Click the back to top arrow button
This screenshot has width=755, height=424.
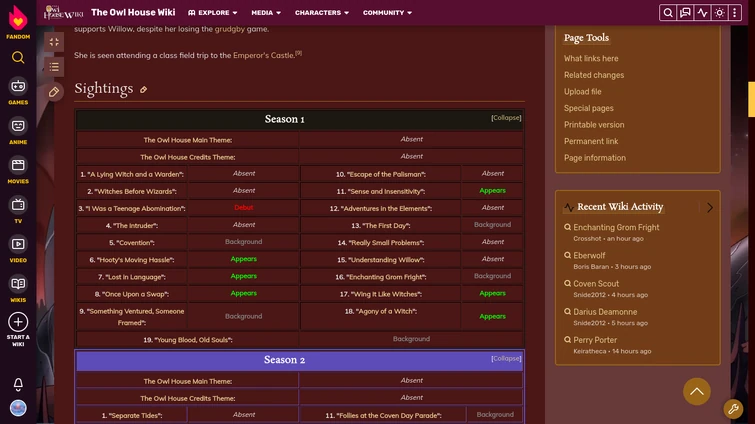697,391
